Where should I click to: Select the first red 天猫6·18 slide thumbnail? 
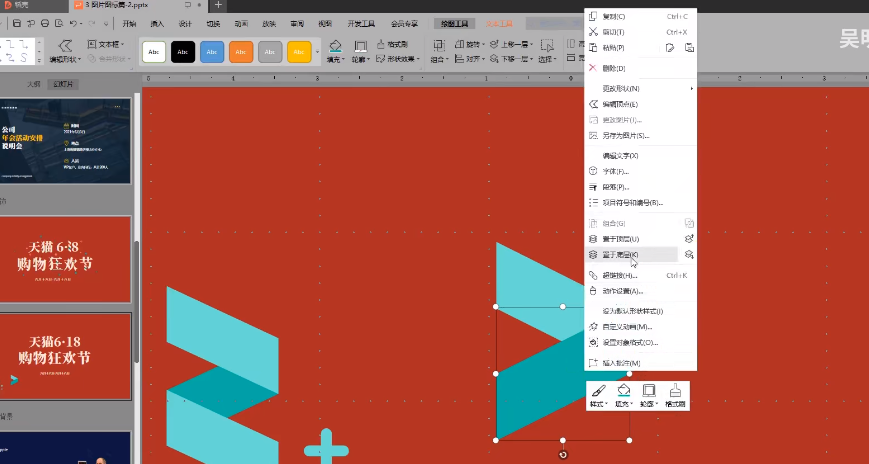(x=65, y=259)
